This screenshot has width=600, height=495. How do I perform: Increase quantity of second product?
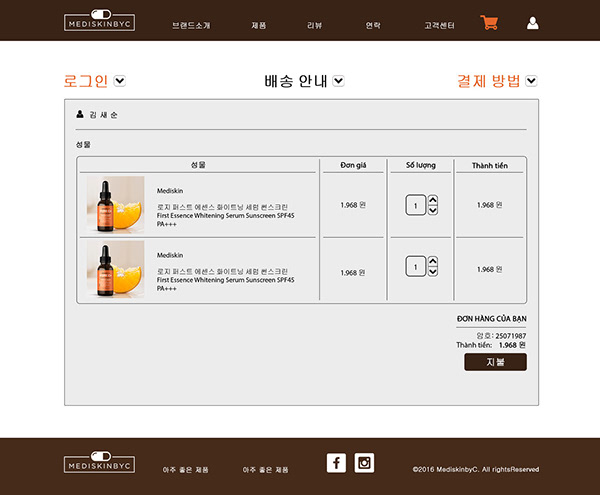pyautogui.click(x=432, y=262)
